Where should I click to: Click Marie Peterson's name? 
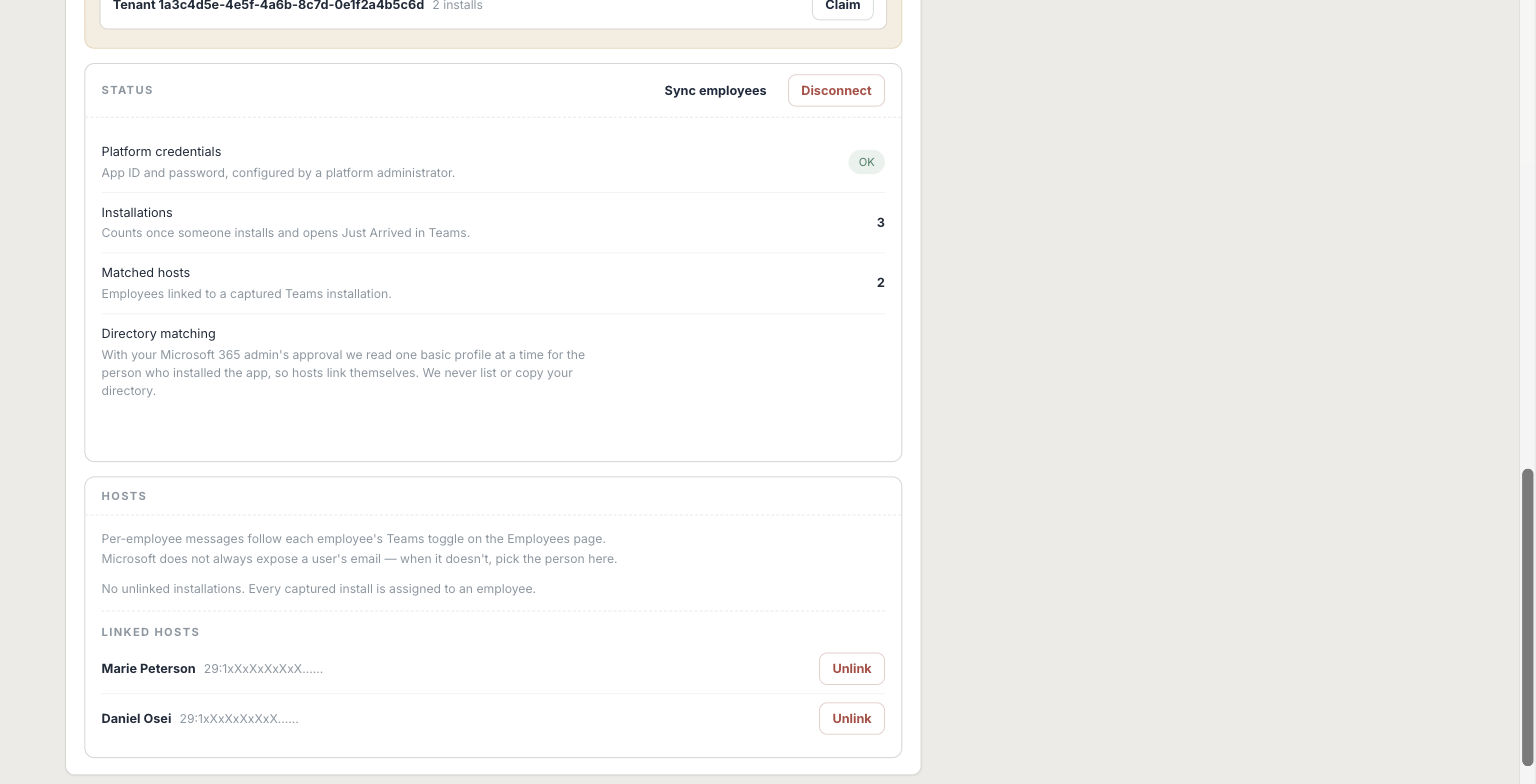[x=148, y=669]
